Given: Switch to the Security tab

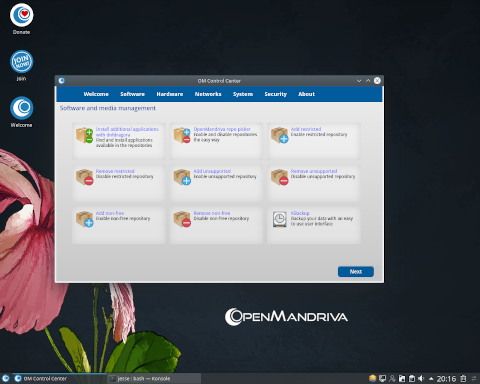Looking at the screenshot, I should [275, 94].
